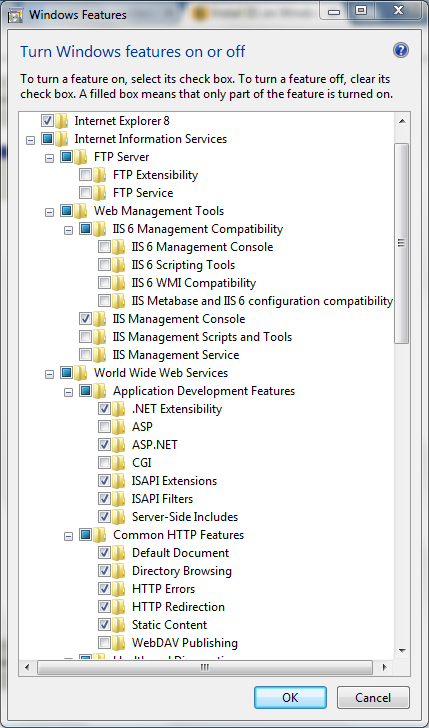Viewport: 429px width, 728px height.
Task: Click the ASP.NET folder icon
Action: 119,445
